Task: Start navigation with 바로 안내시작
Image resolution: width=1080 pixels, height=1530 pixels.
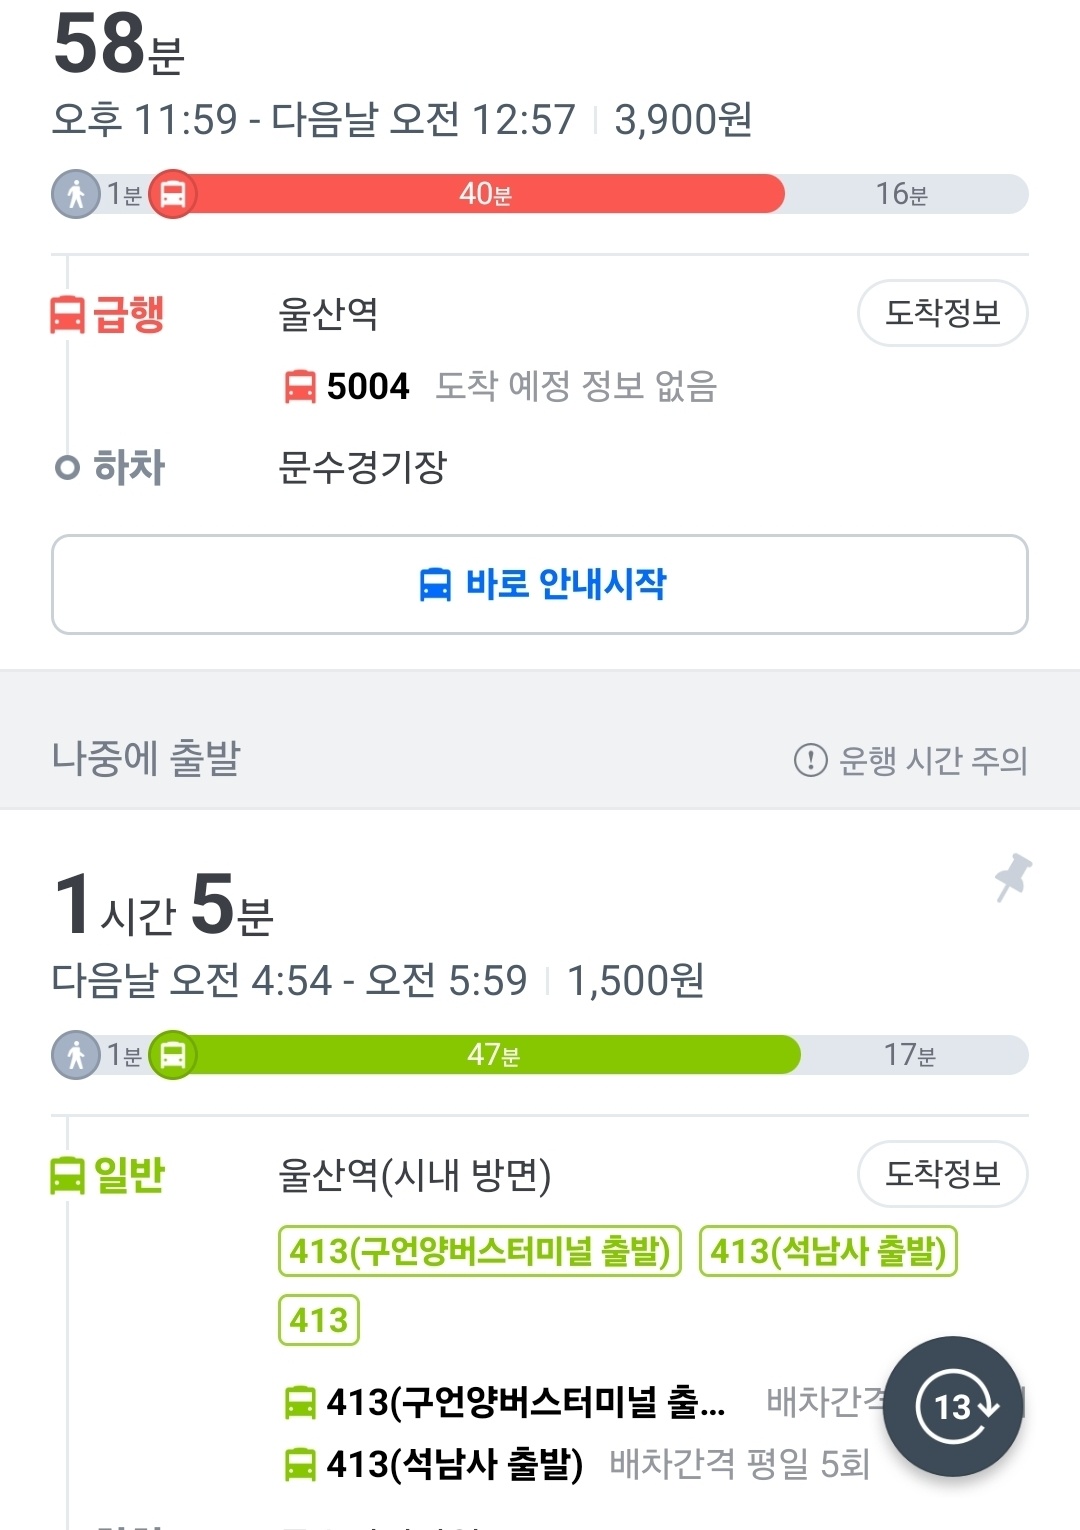Action: [x=540, y=584]
